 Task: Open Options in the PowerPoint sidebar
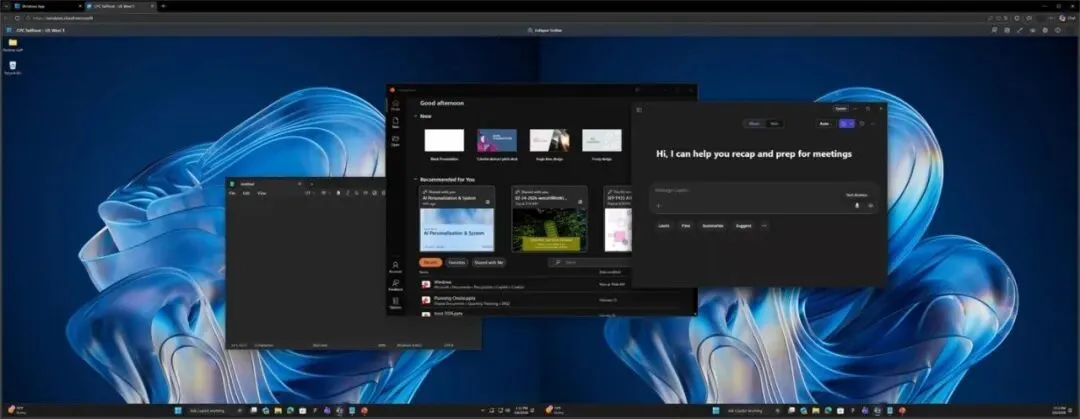click(395, 303)
